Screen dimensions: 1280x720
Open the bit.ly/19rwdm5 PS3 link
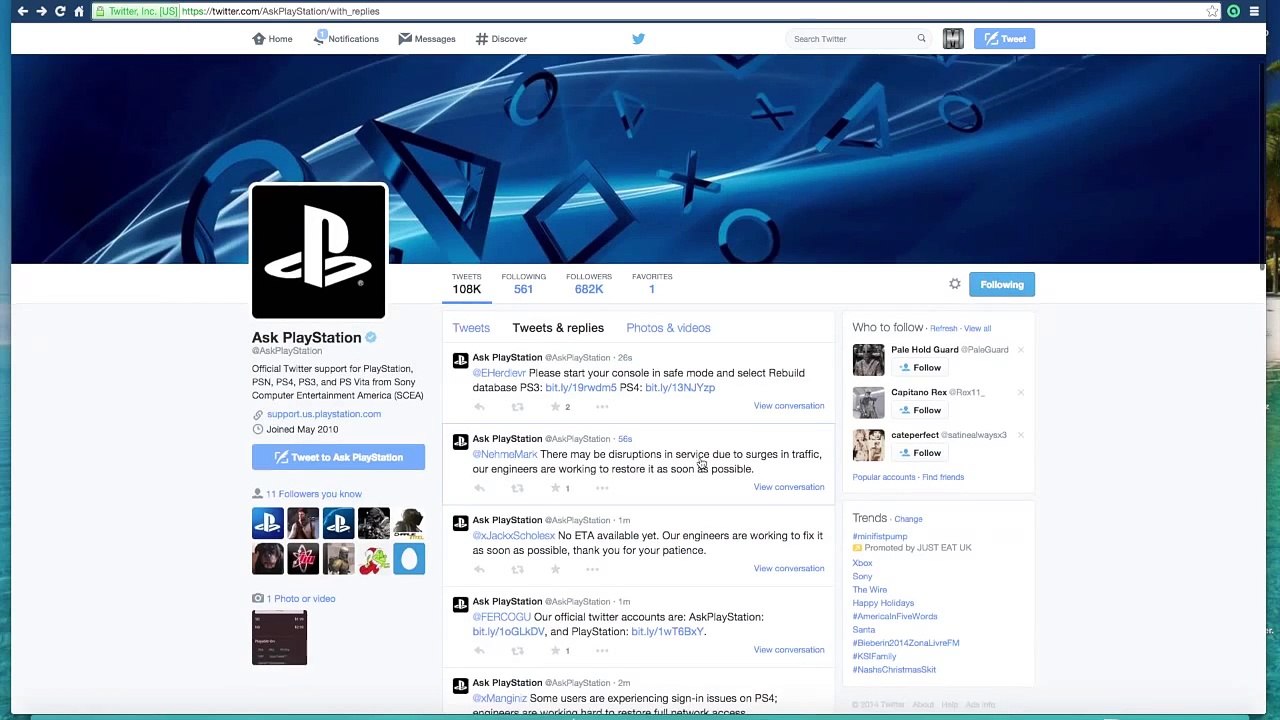pyautogui.click(x=581, y=388)
